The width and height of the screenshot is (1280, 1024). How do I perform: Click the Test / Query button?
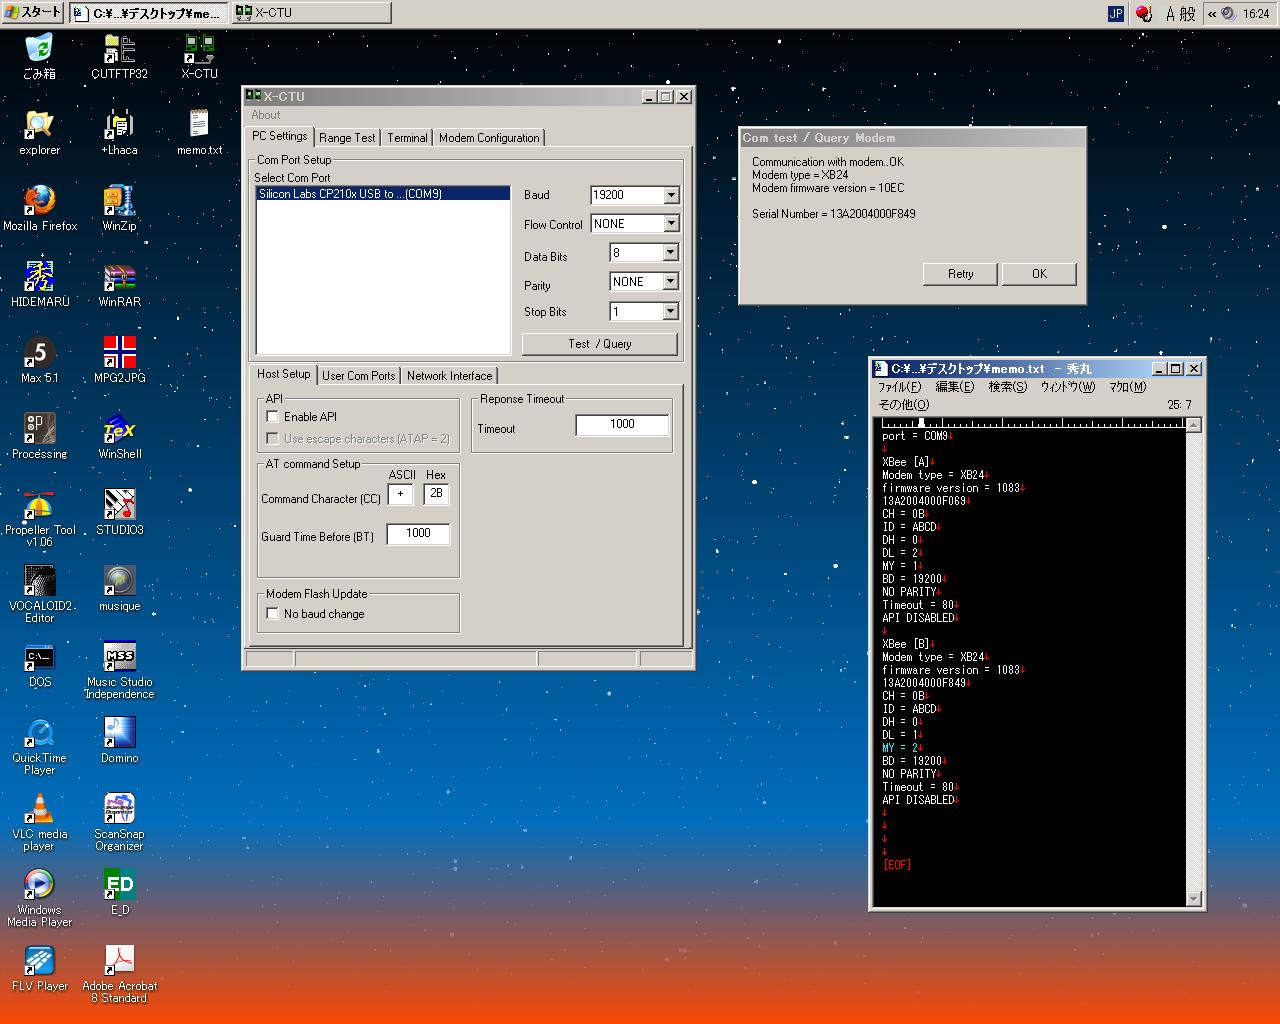pos(599,344)
